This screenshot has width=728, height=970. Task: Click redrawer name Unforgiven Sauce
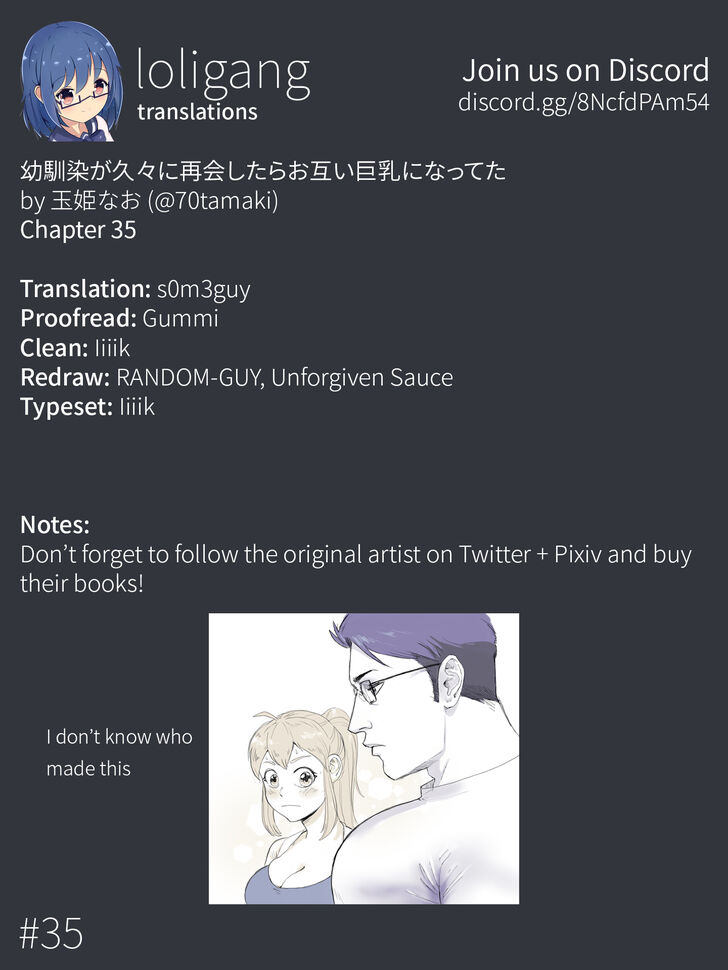[x=362, y=377]
